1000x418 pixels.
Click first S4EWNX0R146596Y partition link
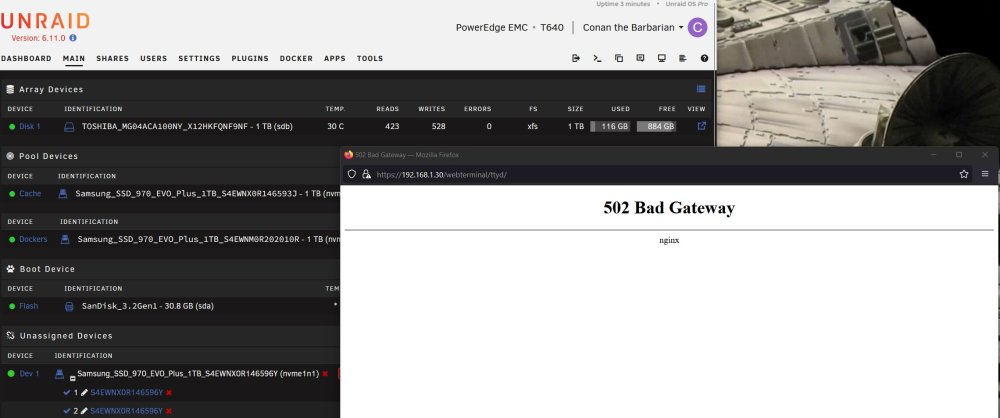(x=126, y=392)
